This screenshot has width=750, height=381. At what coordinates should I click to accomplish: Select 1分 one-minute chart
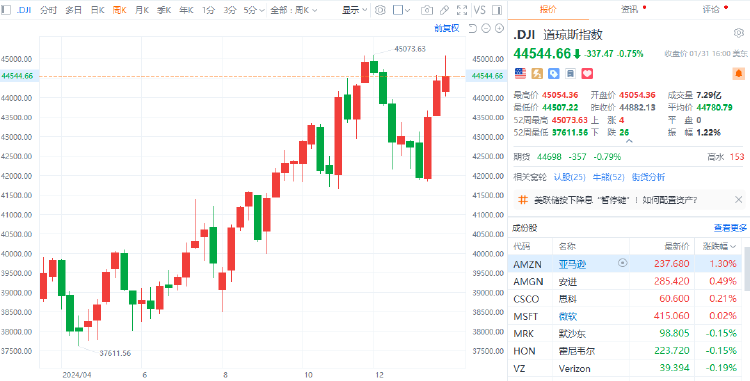coord(208,10)
